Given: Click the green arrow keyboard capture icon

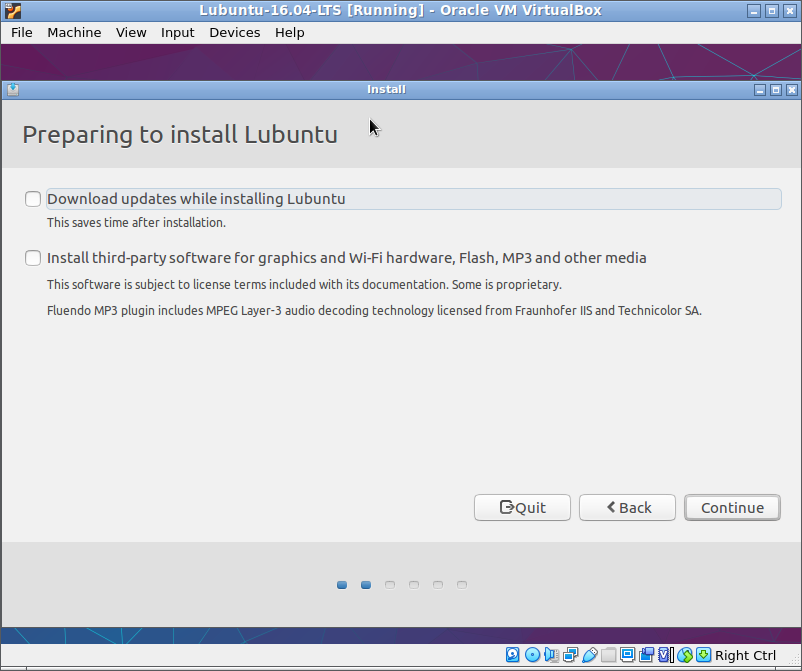Looking at the screenshot, I should click(x=704, y=655).
